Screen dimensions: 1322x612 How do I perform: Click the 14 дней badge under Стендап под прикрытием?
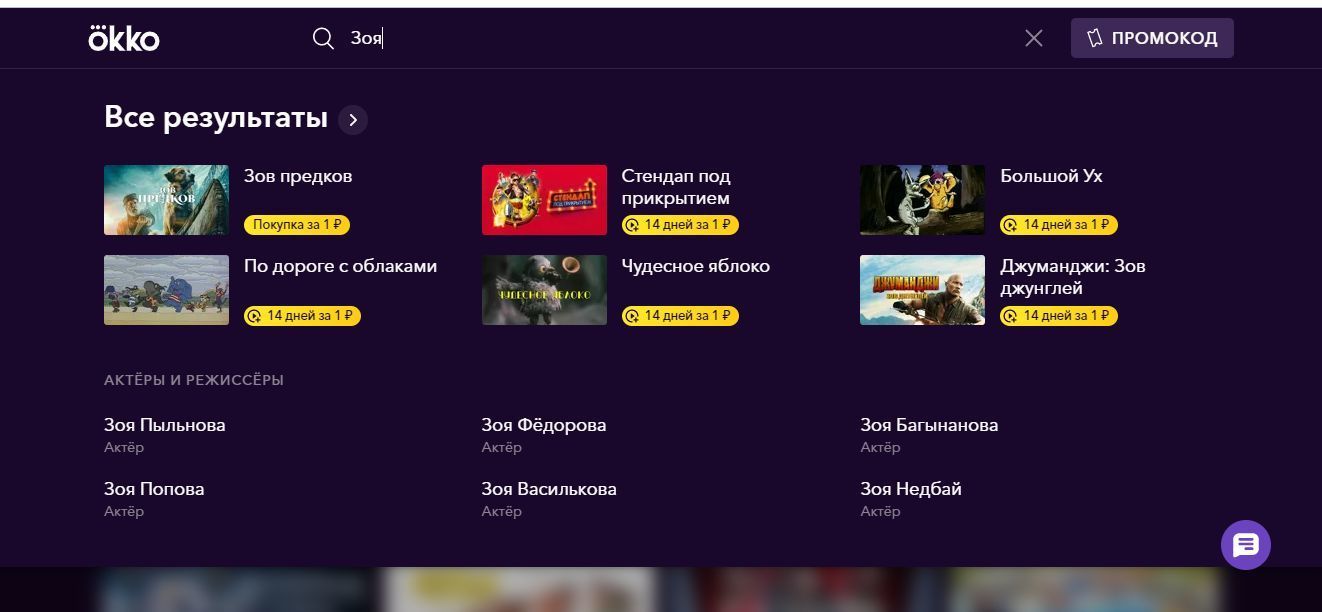tap(680, 225)
